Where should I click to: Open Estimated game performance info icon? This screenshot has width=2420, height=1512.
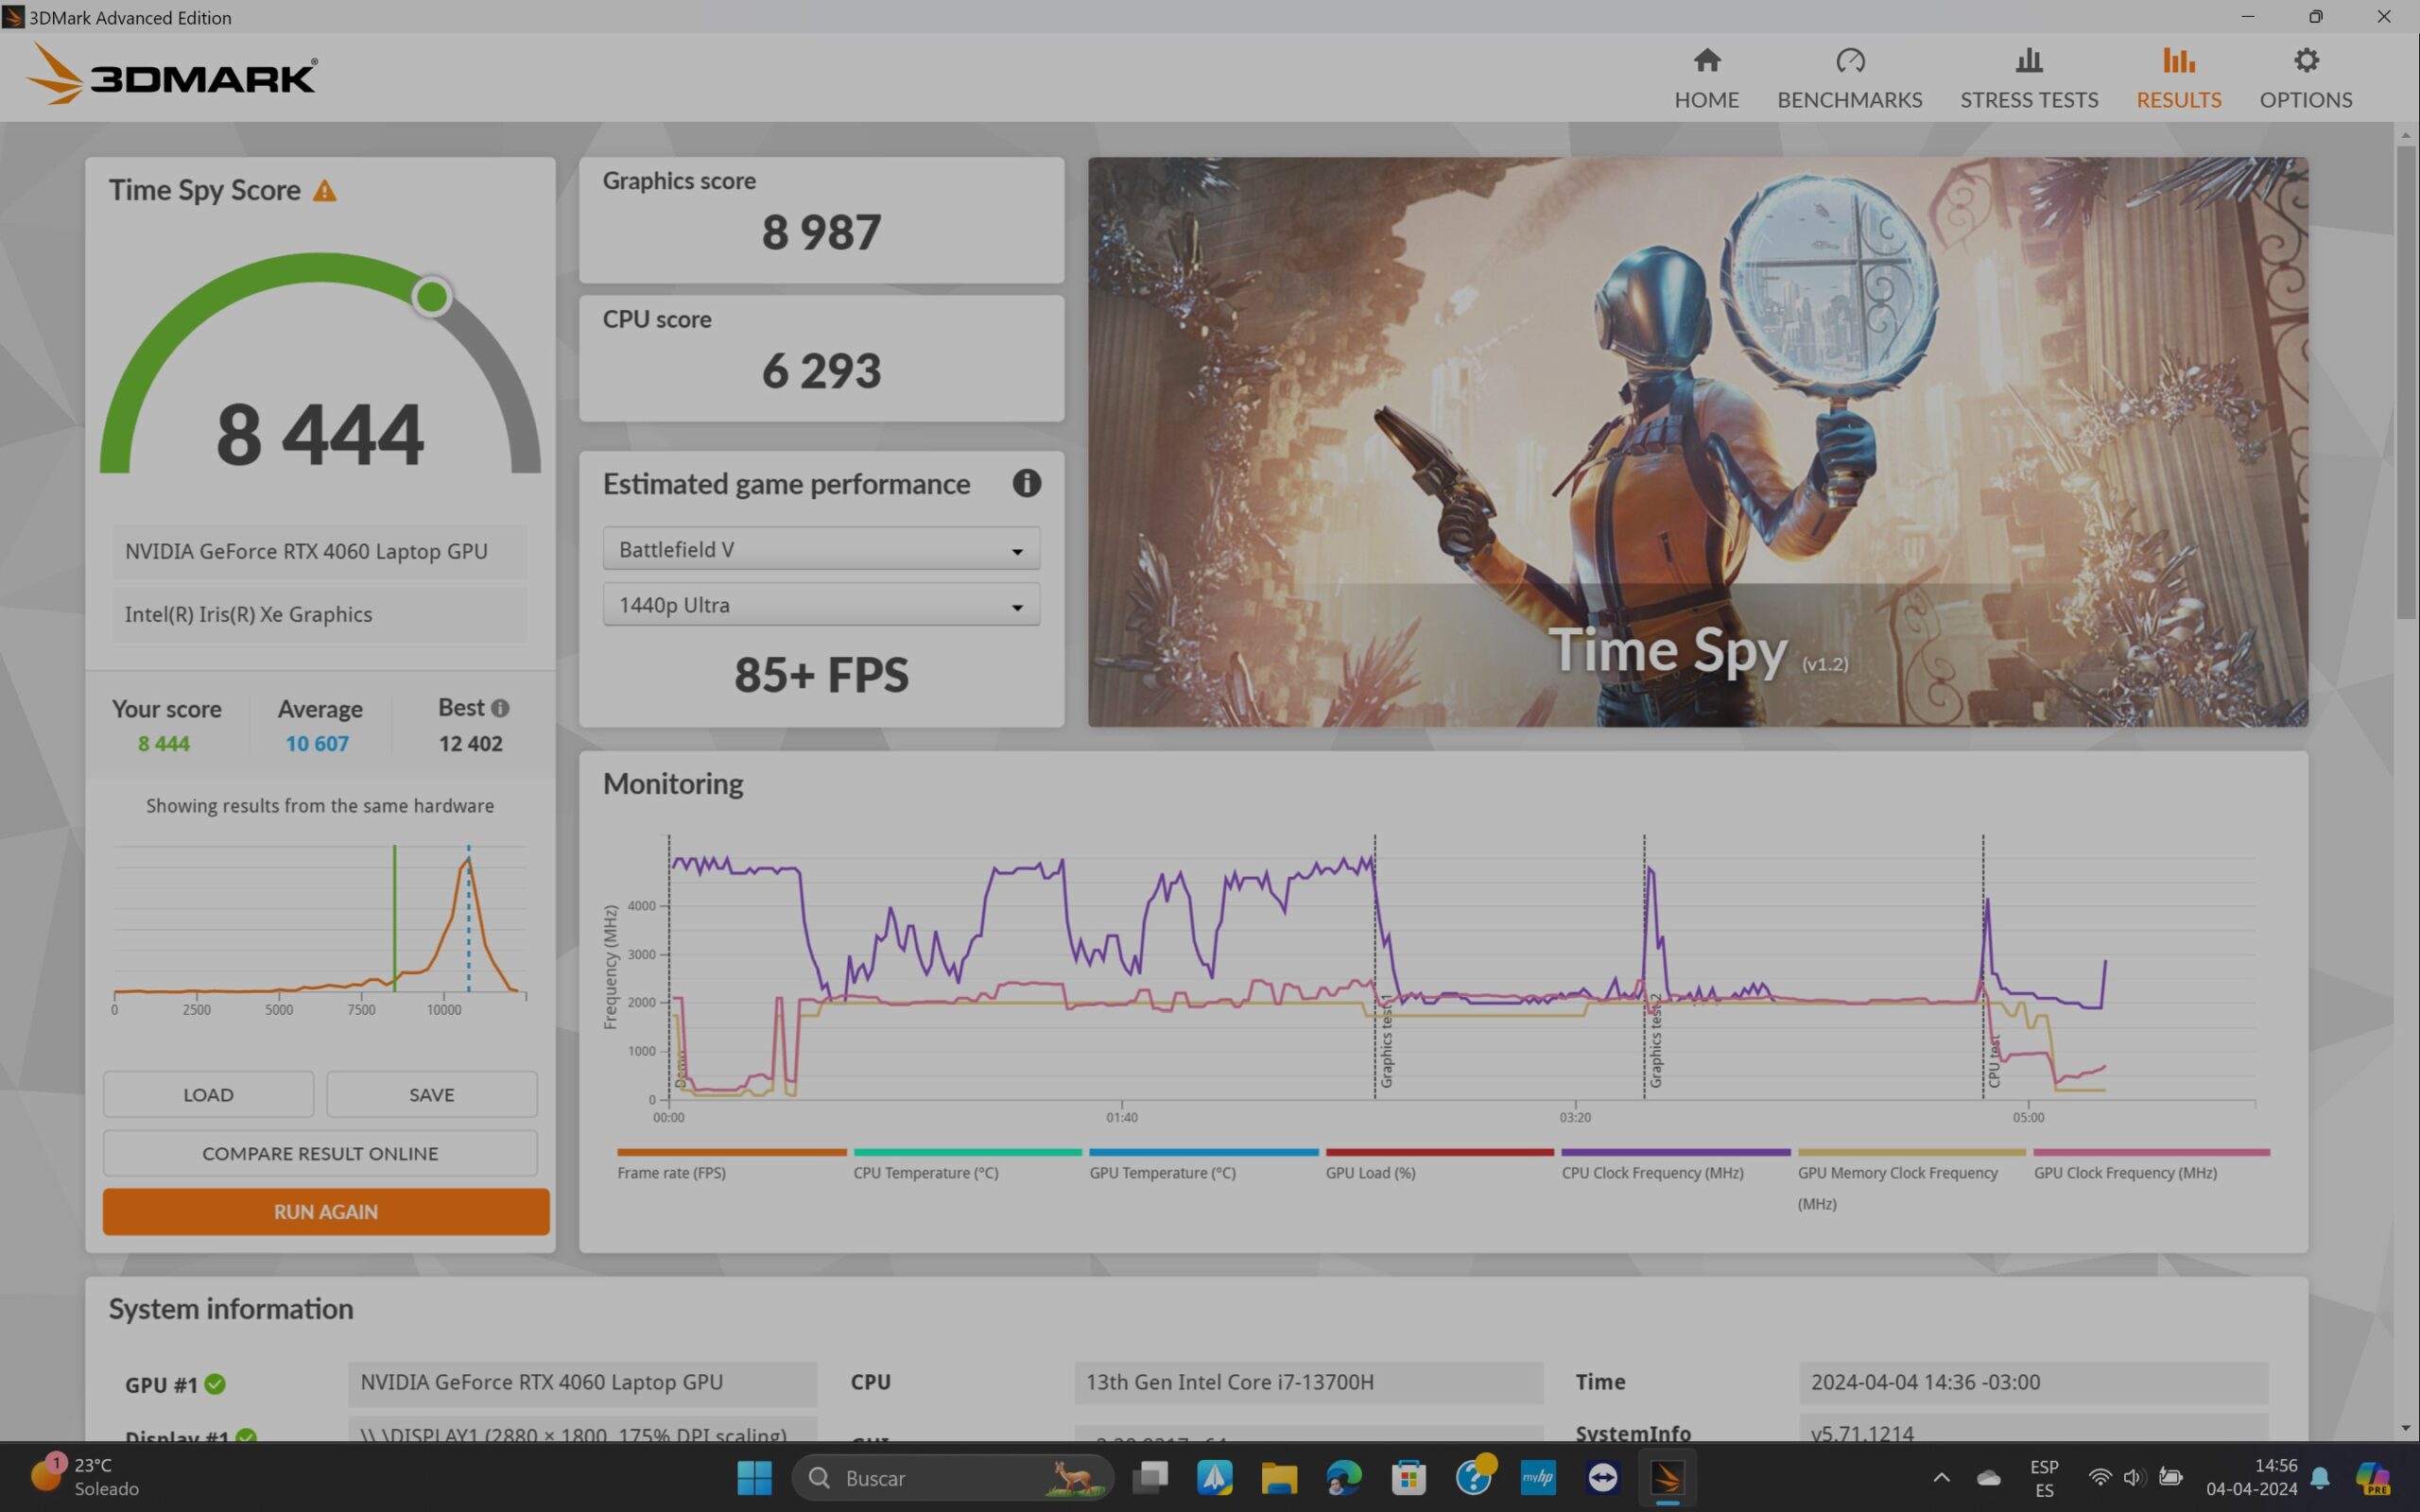pos(1026,484)
